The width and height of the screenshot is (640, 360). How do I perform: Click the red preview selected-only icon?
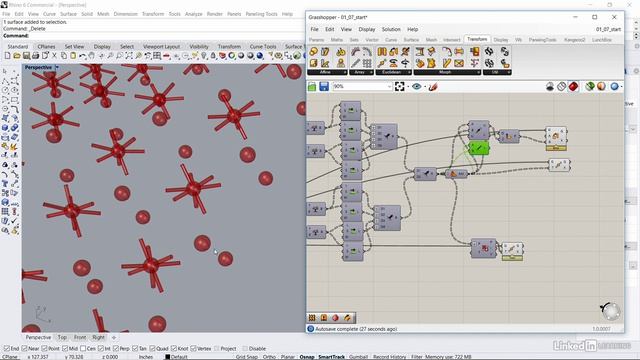[x=573, y=87]
